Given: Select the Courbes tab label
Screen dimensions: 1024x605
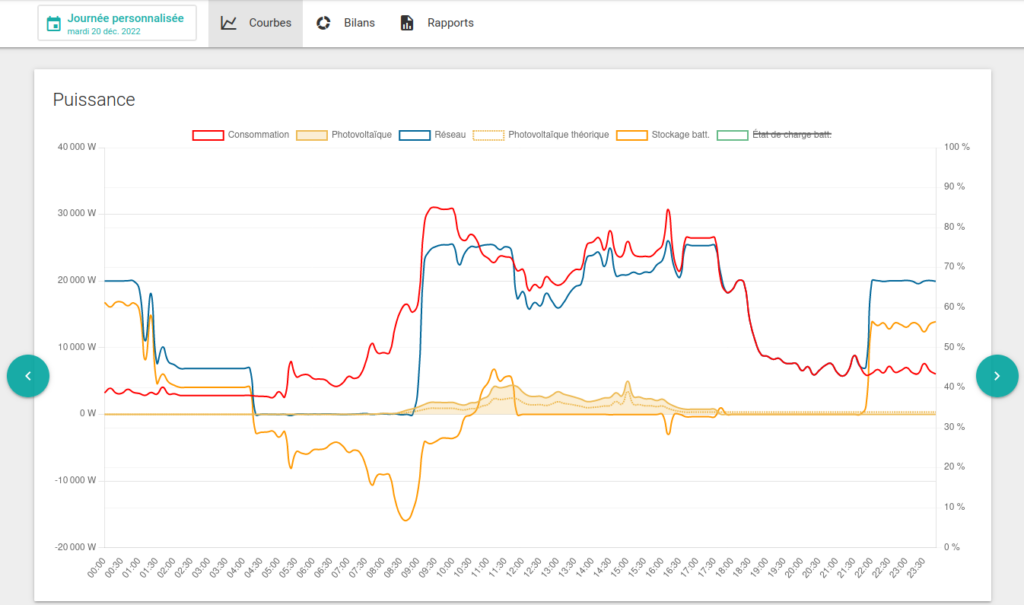Looking at the screenshot, I should (270, 23).
